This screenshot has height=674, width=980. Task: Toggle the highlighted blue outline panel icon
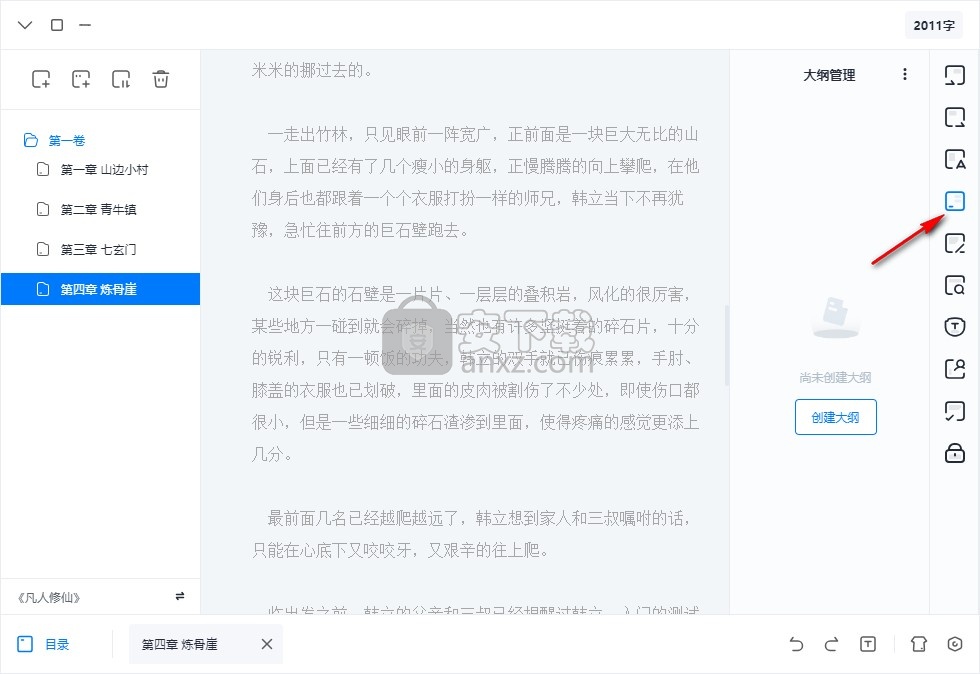click(x=954, y=201)
